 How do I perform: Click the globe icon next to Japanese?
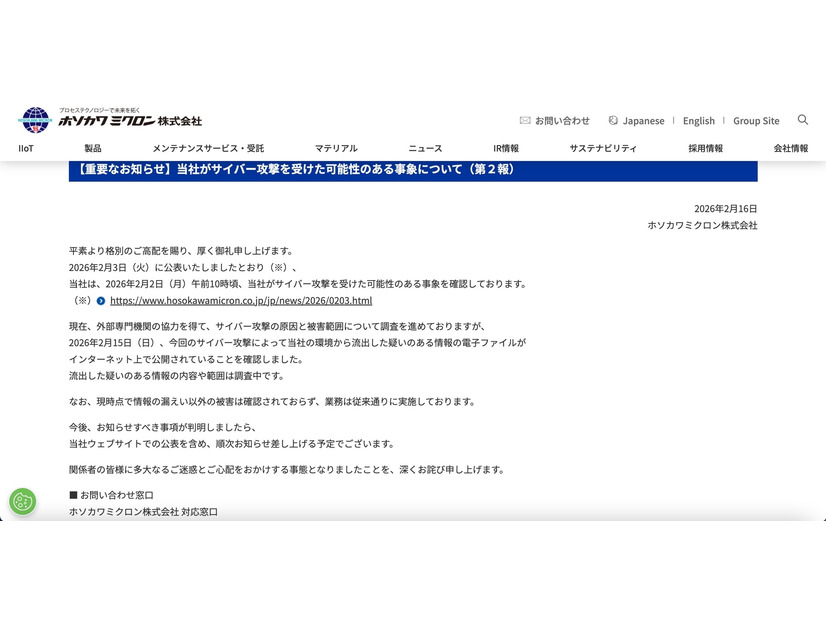[613, 120]
